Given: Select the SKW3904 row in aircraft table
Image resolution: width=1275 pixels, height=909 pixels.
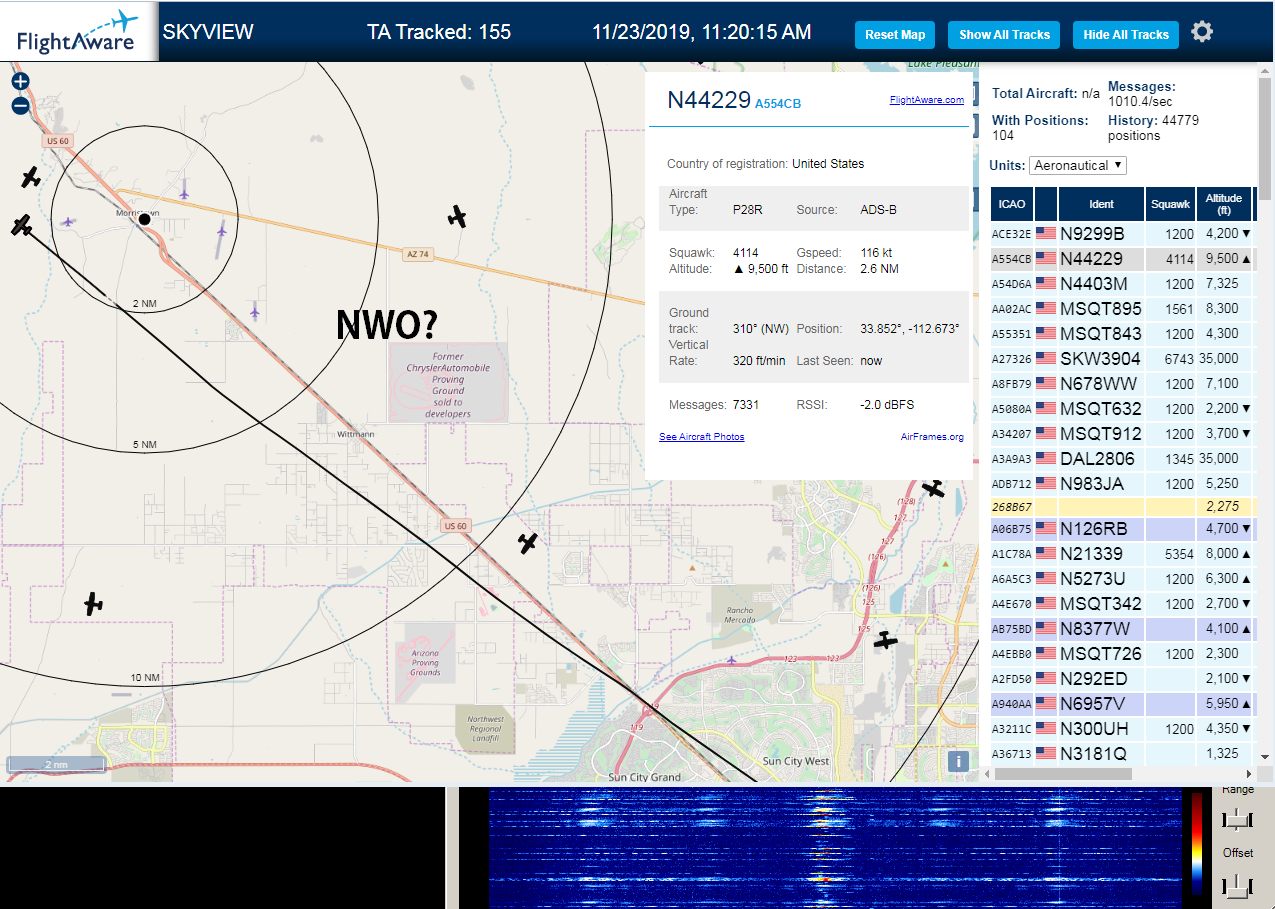Looking at the screenshot, I should tap(1121, 358).
